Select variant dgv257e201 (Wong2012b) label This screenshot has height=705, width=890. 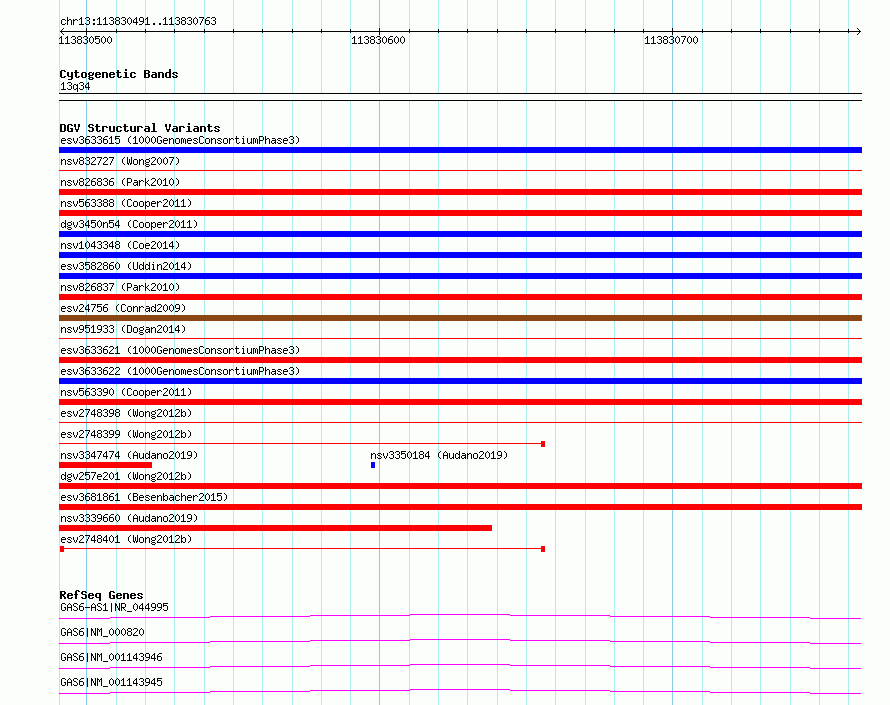(126, 476)
